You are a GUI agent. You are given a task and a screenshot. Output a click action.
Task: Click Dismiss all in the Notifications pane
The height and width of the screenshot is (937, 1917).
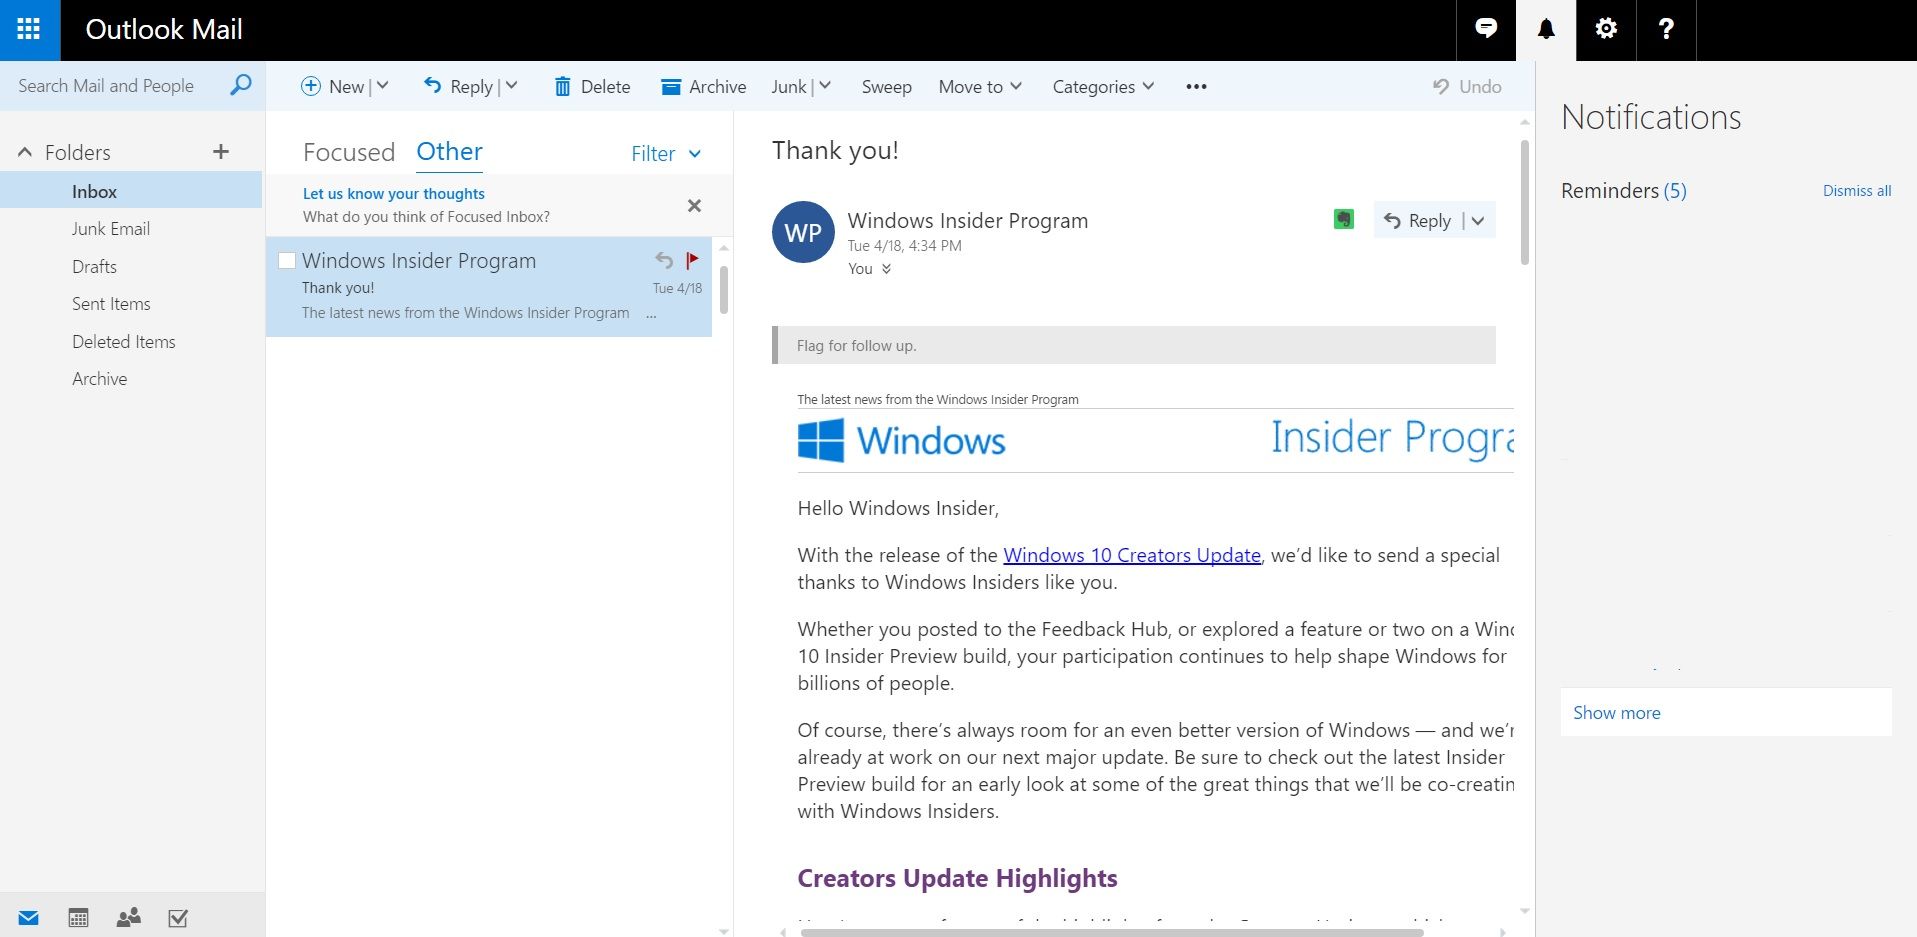pyautogui.click(x=1855, y=190)
